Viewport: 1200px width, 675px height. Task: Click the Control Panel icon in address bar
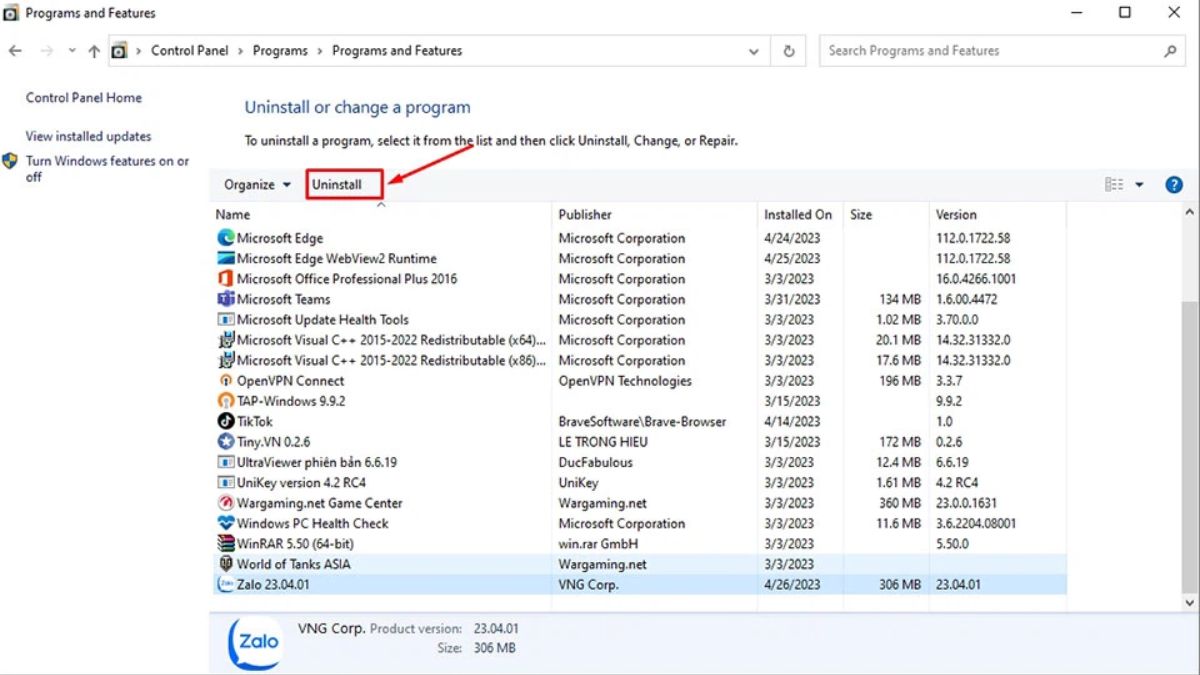point(119,51)
